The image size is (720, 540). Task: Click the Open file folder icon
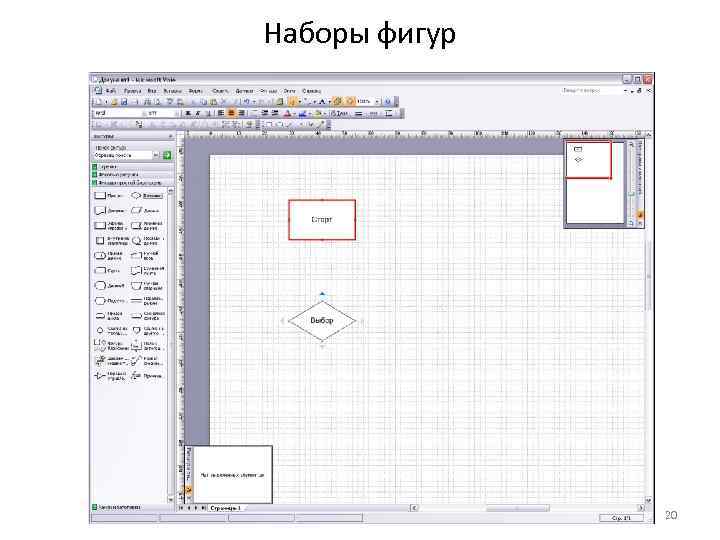[115, 101]
